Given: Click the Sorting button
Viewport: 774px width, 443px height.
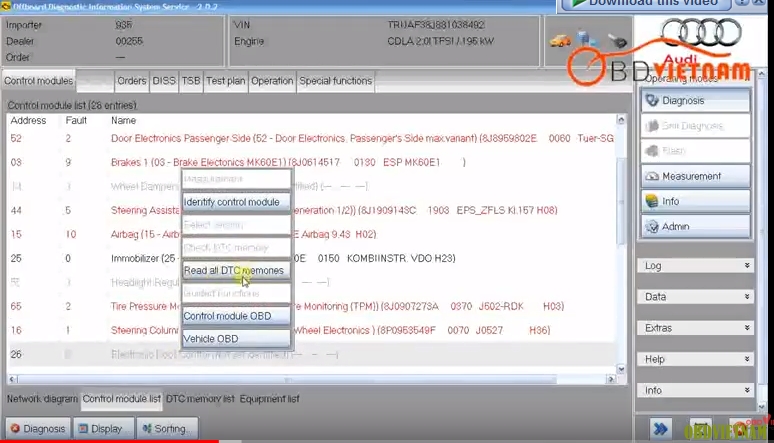Looking at the screenshot, I should 167,428.
